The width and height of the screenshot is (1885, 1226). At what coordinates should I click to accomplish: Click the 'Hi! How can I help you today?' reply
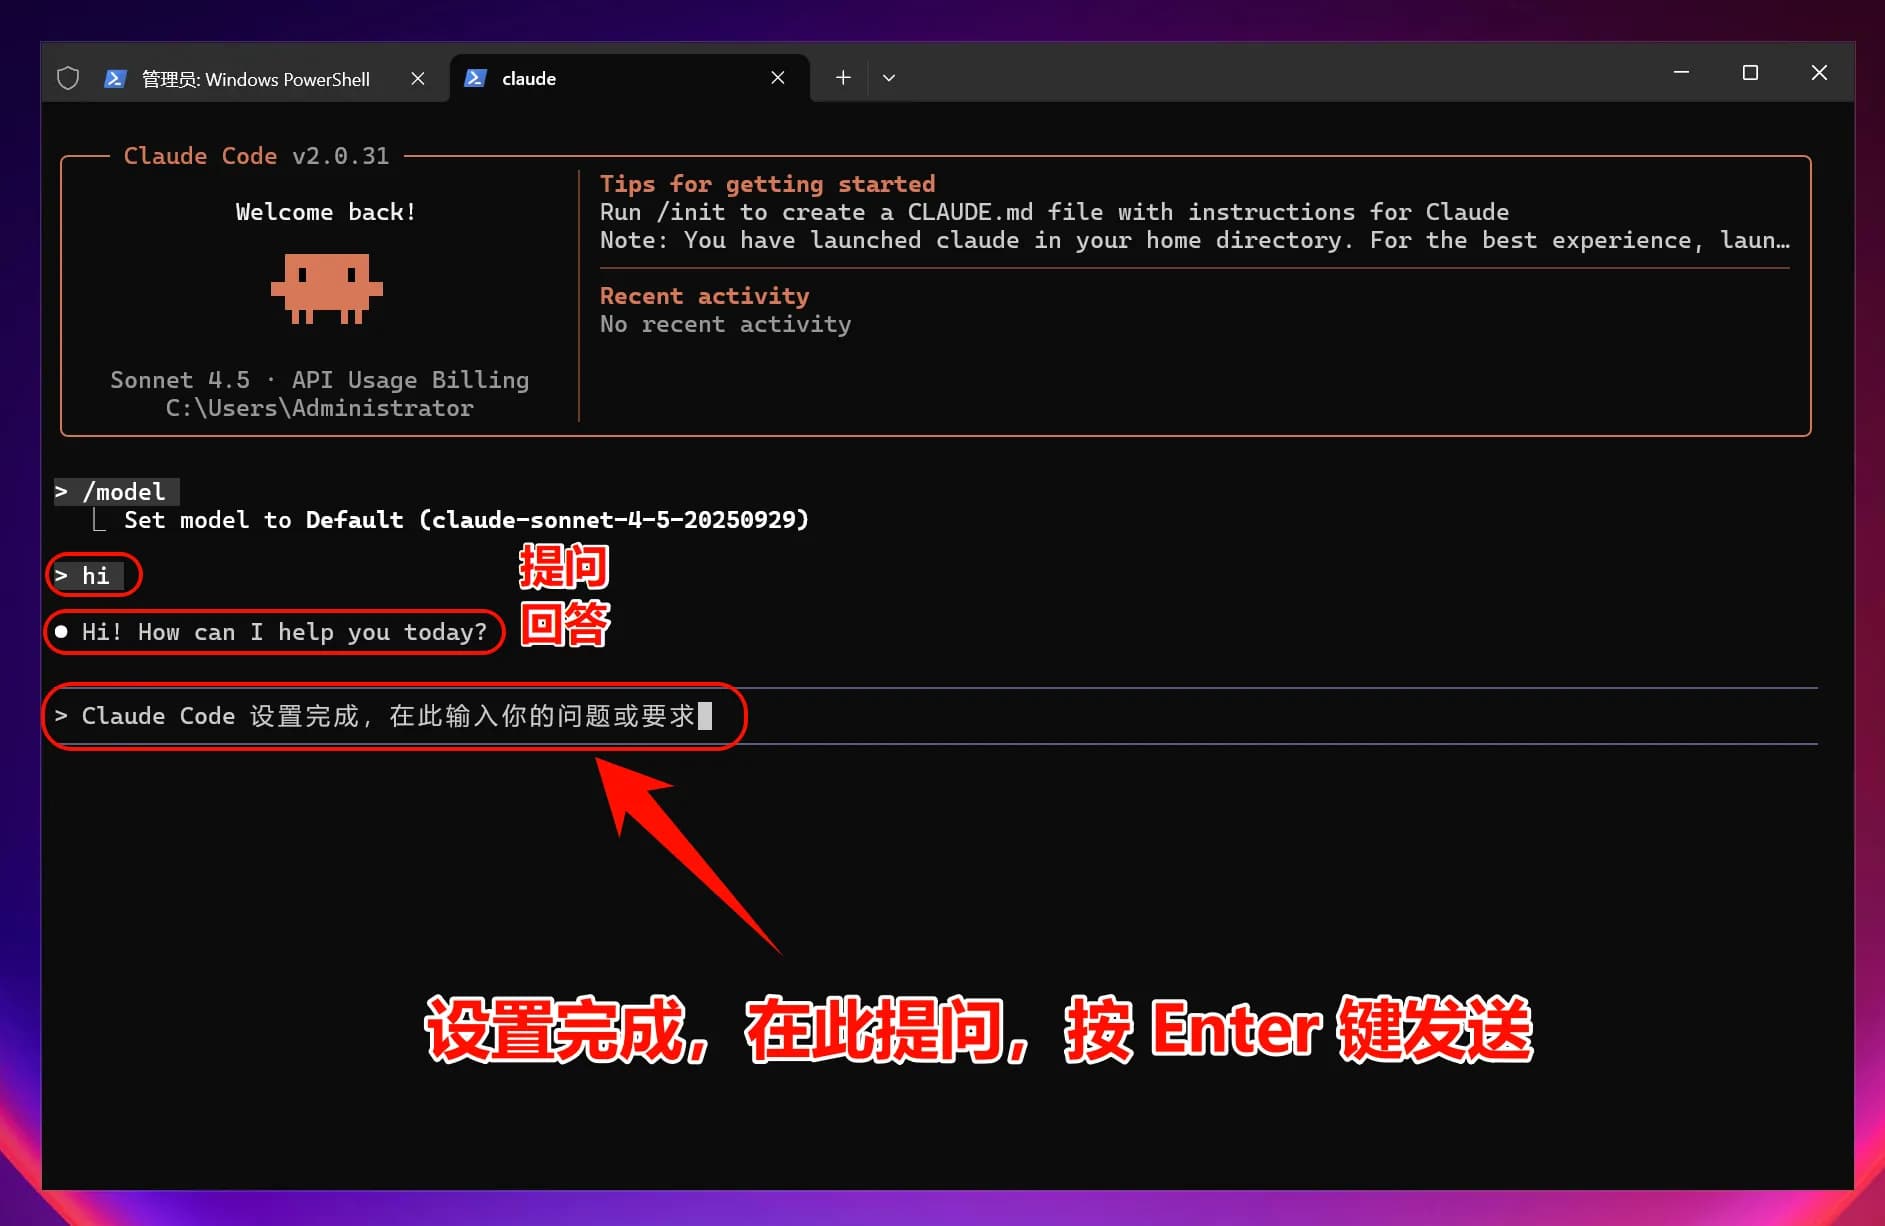pyautogui.click(x=283, y=632)
